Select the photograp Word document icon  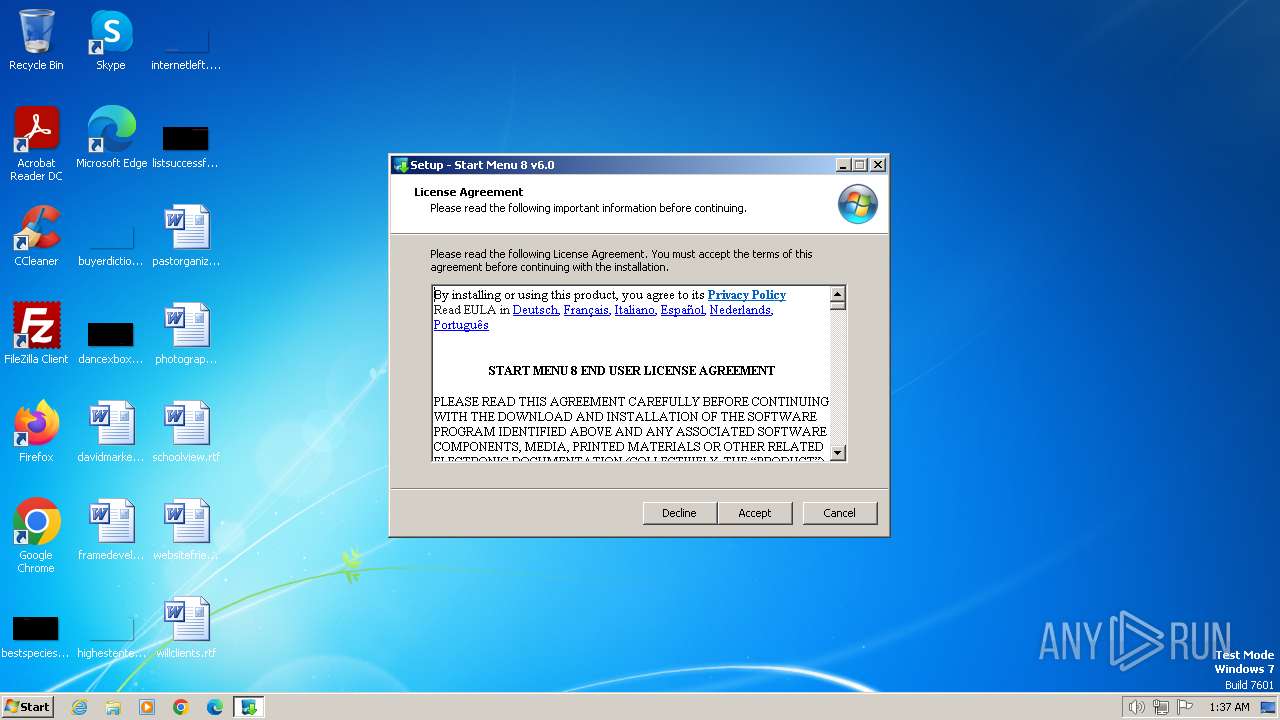186,333
